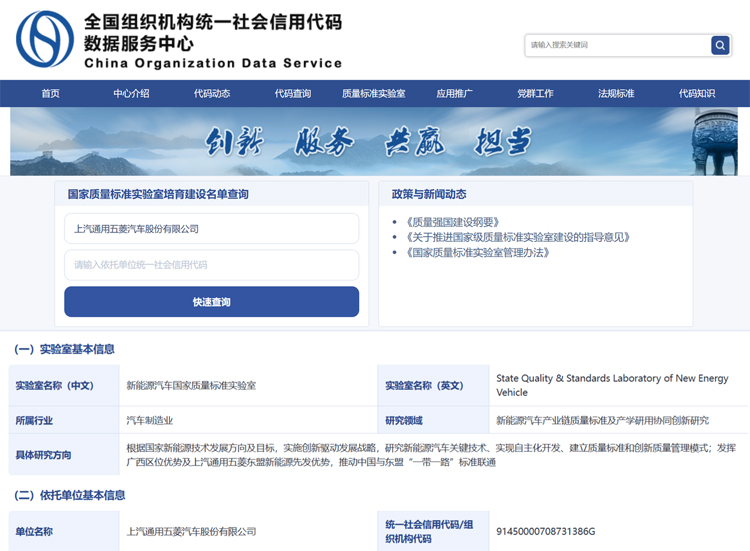Click the 研究领域 label cell
This screenshot has height=551, width=750.
tap(433, 420)
